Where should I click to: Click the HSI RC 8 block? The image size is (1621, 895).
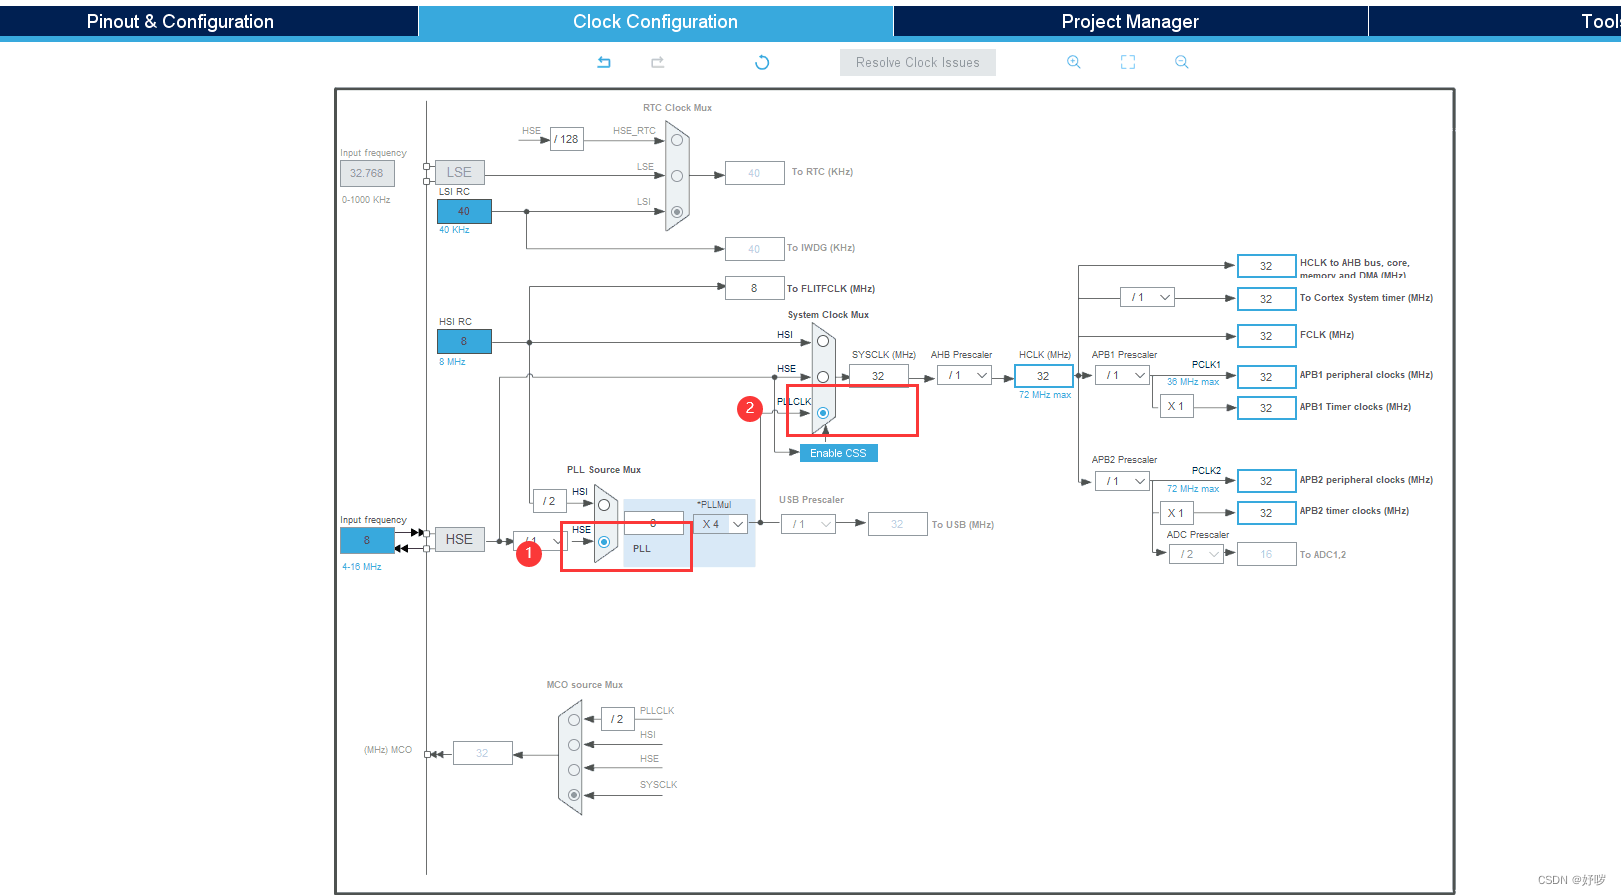(464, 341)
